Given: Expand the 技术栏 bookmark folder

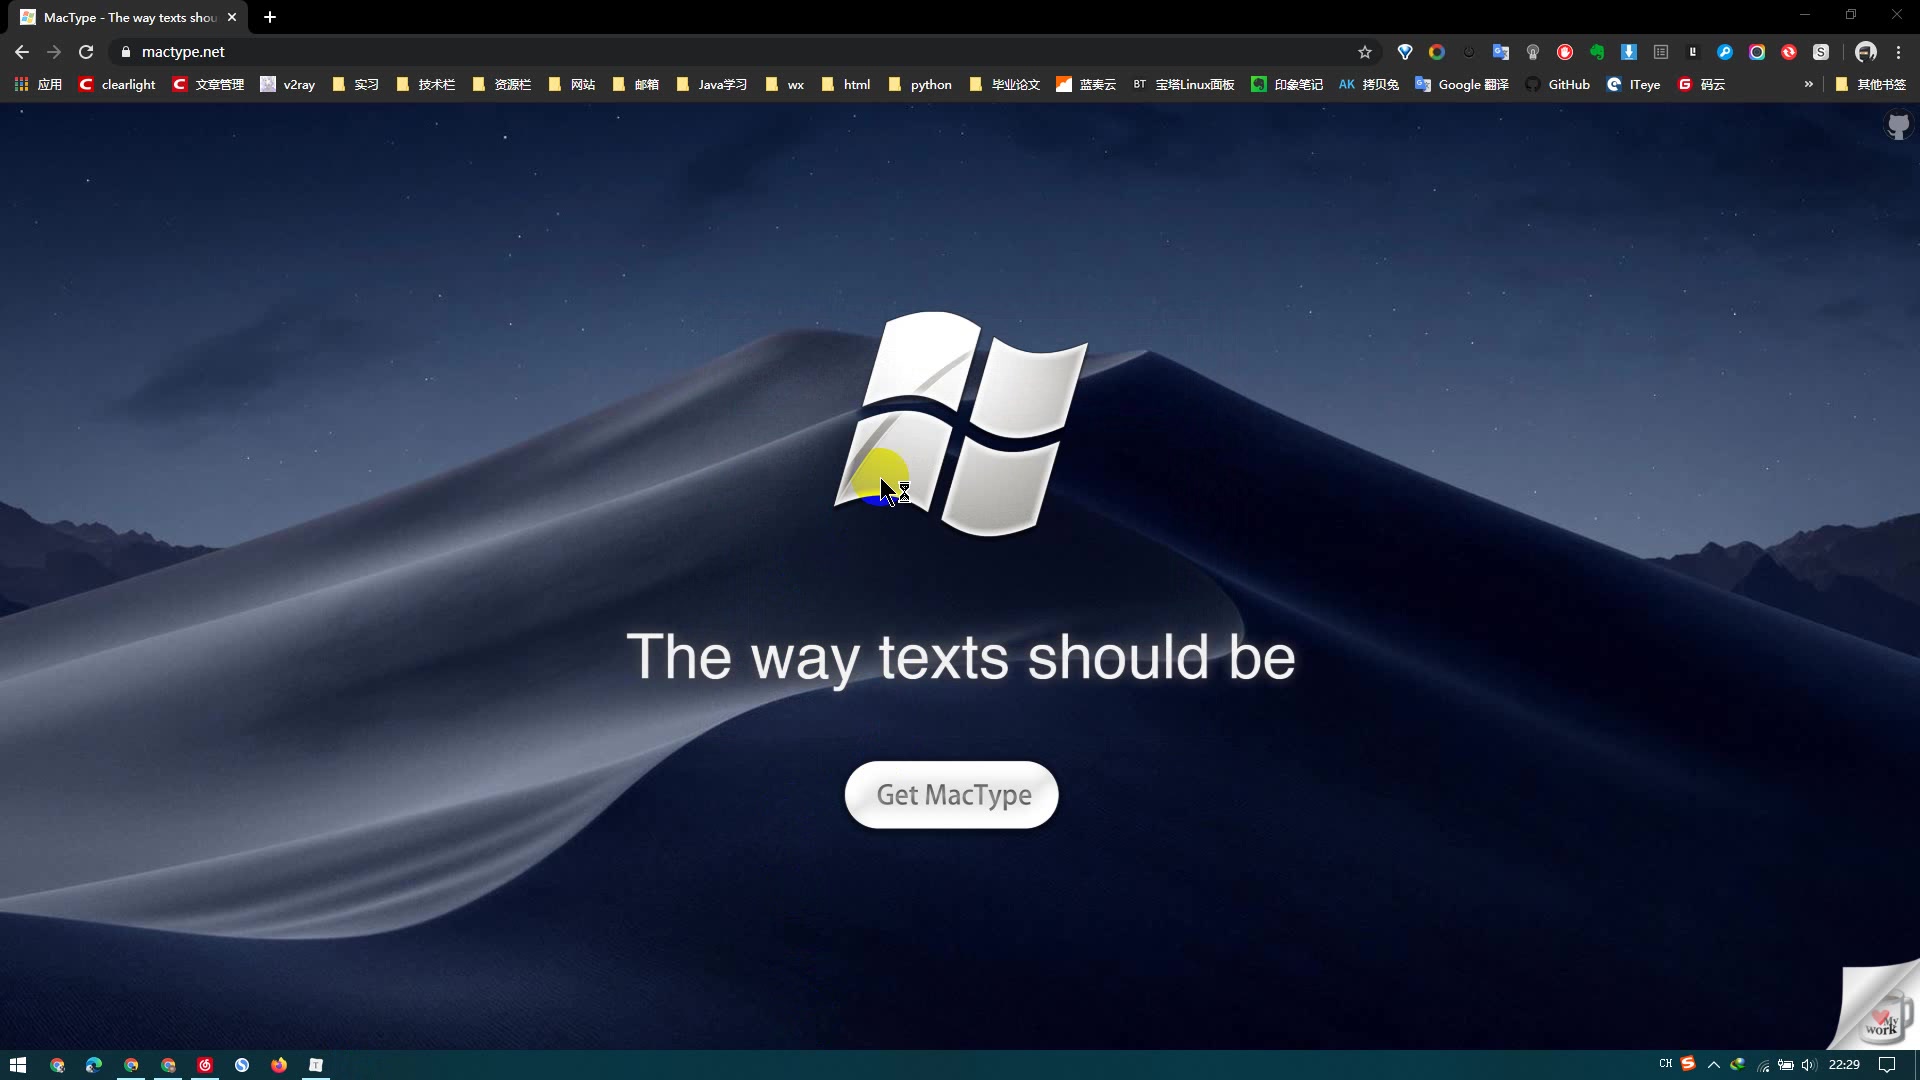Looking at the screenshot, I should (x=426, y=85).
